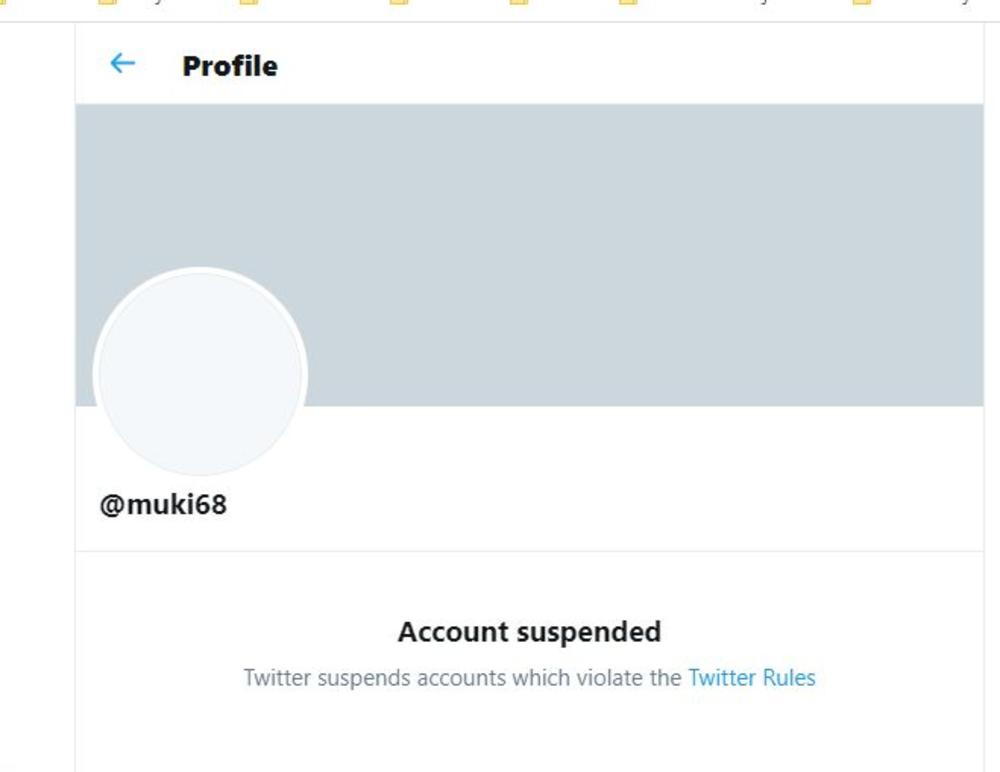Image resolution: width=1000 pixels, height=772 pixels.
Task: Open the Twitter Rules link
Action: point(751,678)
